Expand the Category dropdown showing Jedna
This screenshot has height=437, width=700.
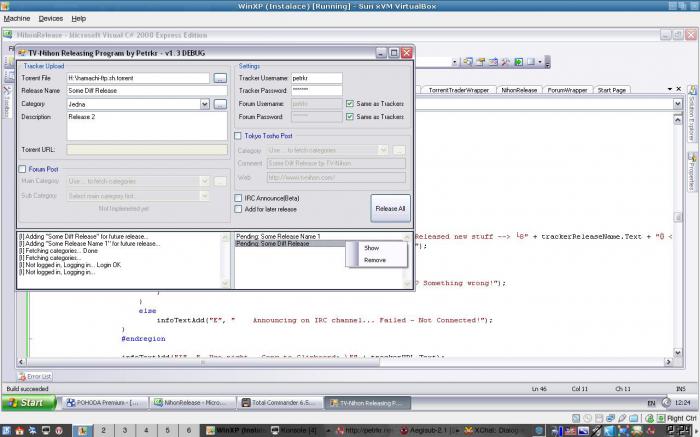tap(204, 104)
